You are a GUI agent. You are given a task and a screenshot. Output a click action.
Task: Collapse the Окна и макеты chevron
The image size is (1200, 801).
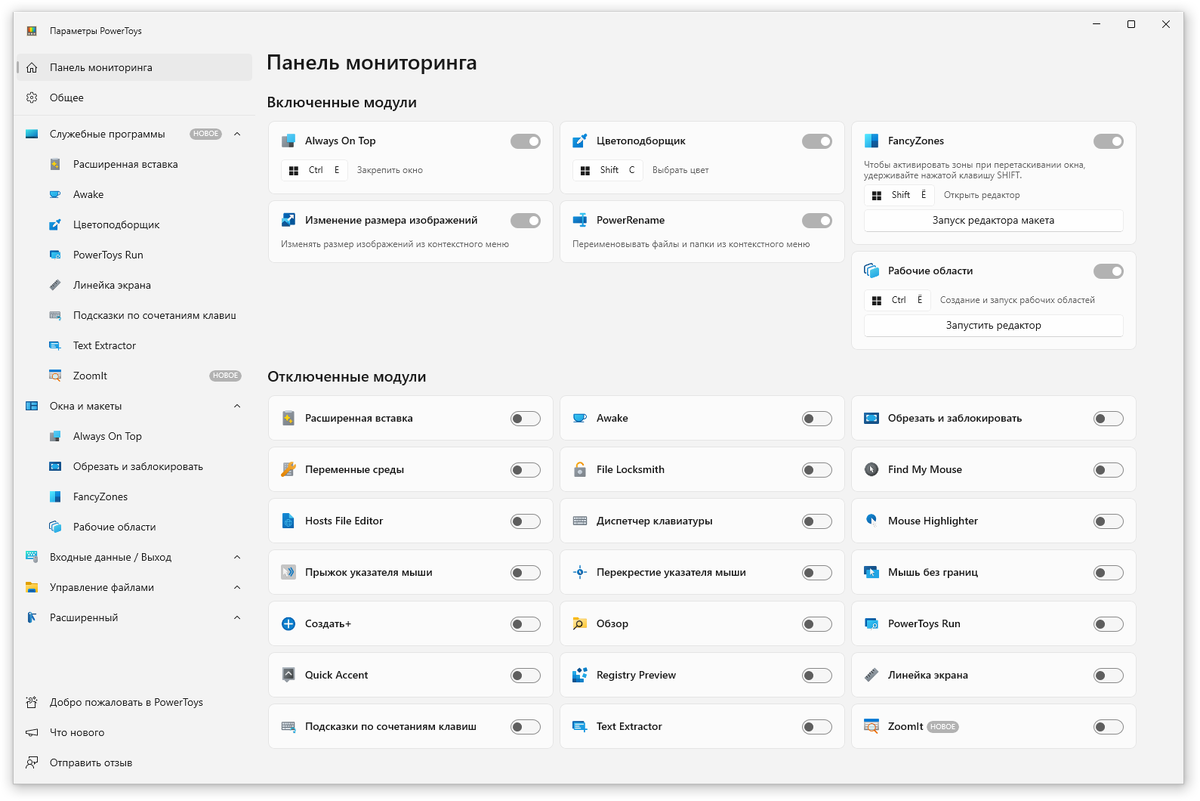[x=237, y=406]
